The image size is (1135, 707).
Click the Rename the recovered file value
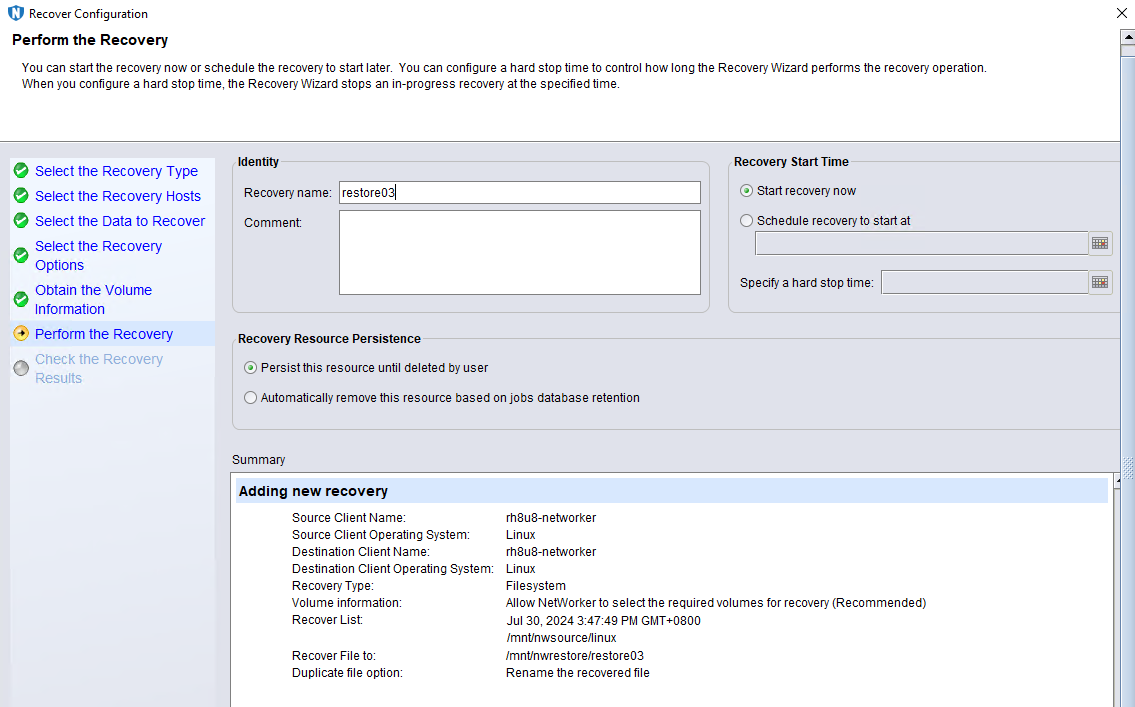point(578,672)
